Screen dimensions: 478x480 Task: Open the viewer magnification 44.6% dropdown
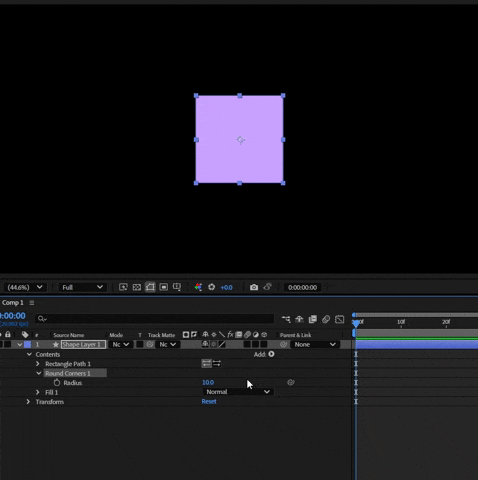(25, 287)
